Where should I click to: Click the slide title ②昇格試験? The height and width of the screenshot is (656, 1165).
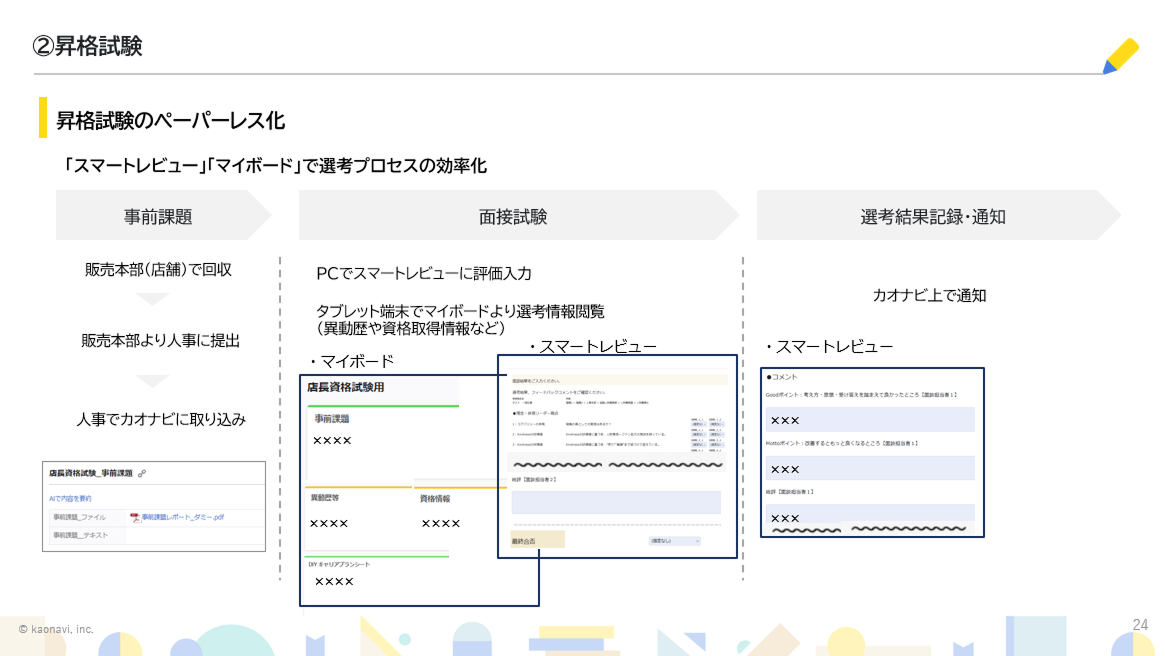click(88, 46)
